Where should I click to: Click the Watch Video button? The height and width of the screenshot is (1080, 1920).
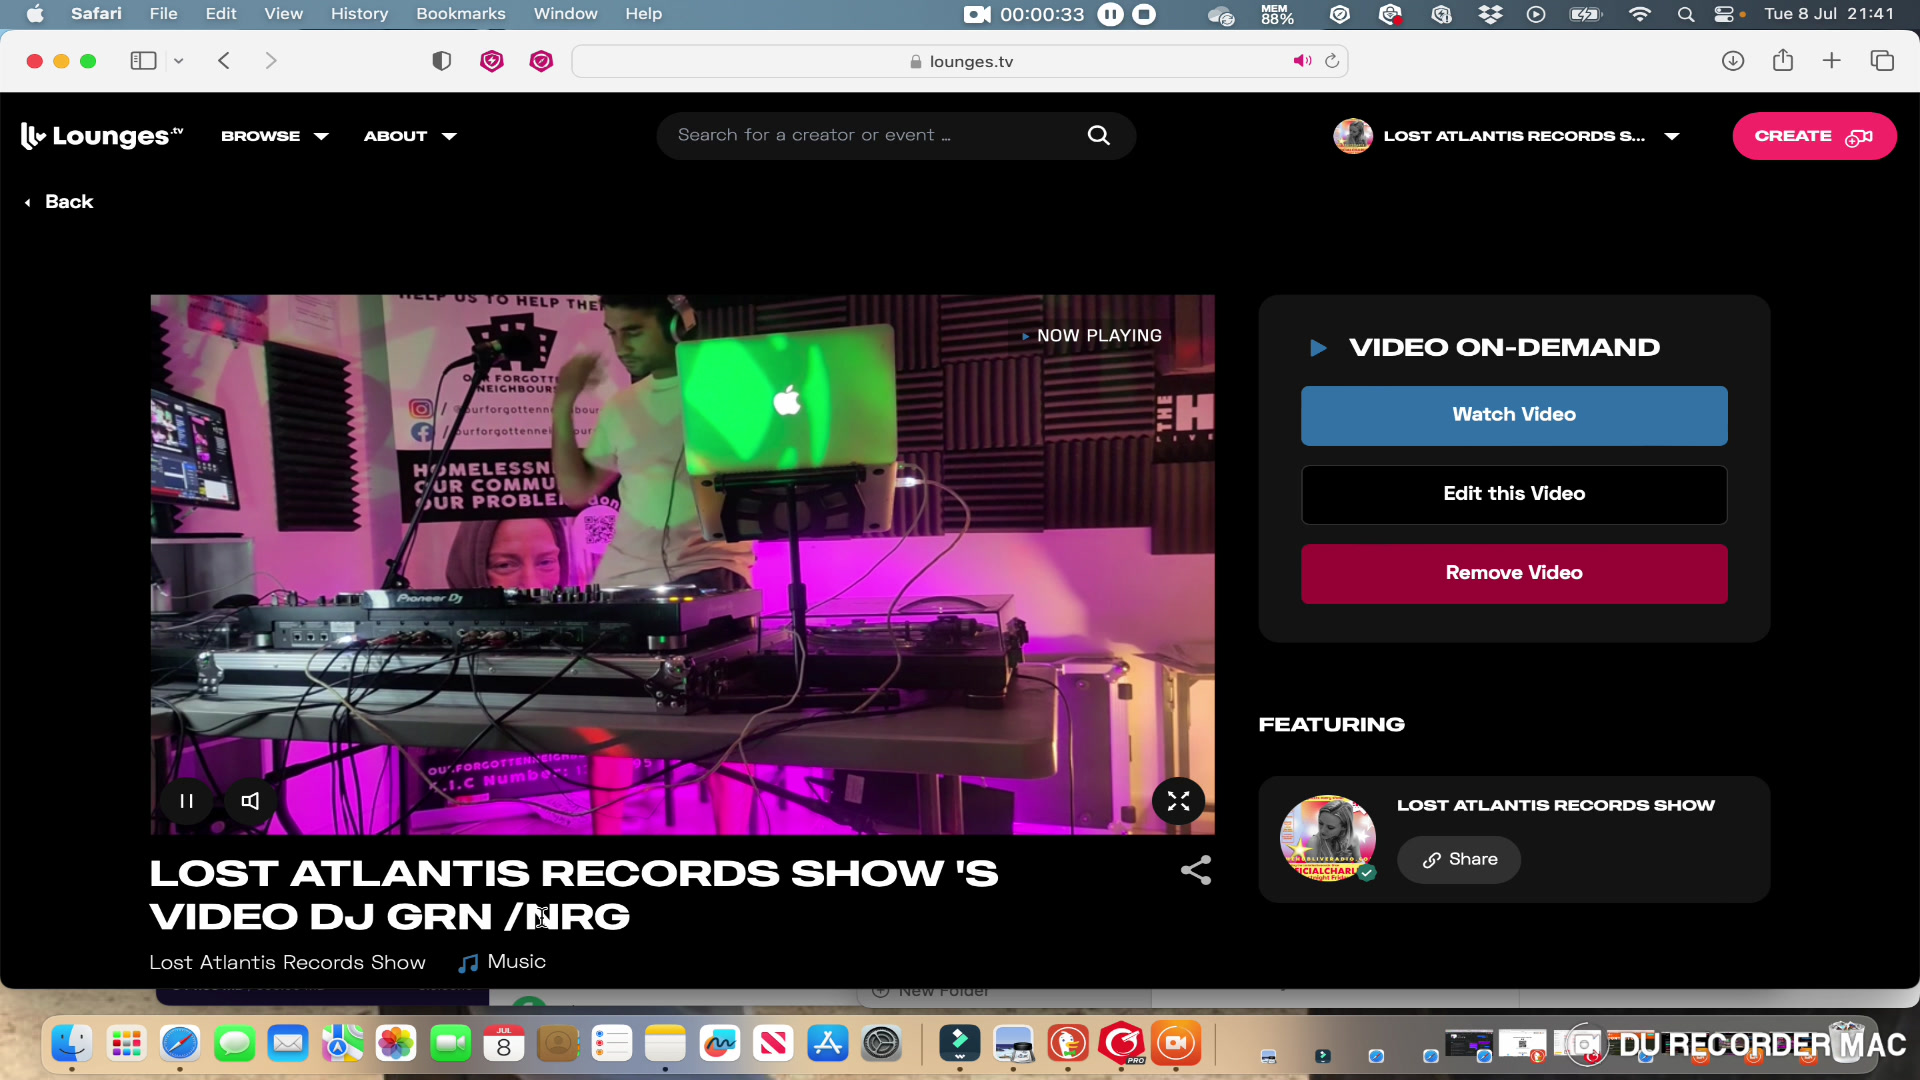pos(1514,415)
